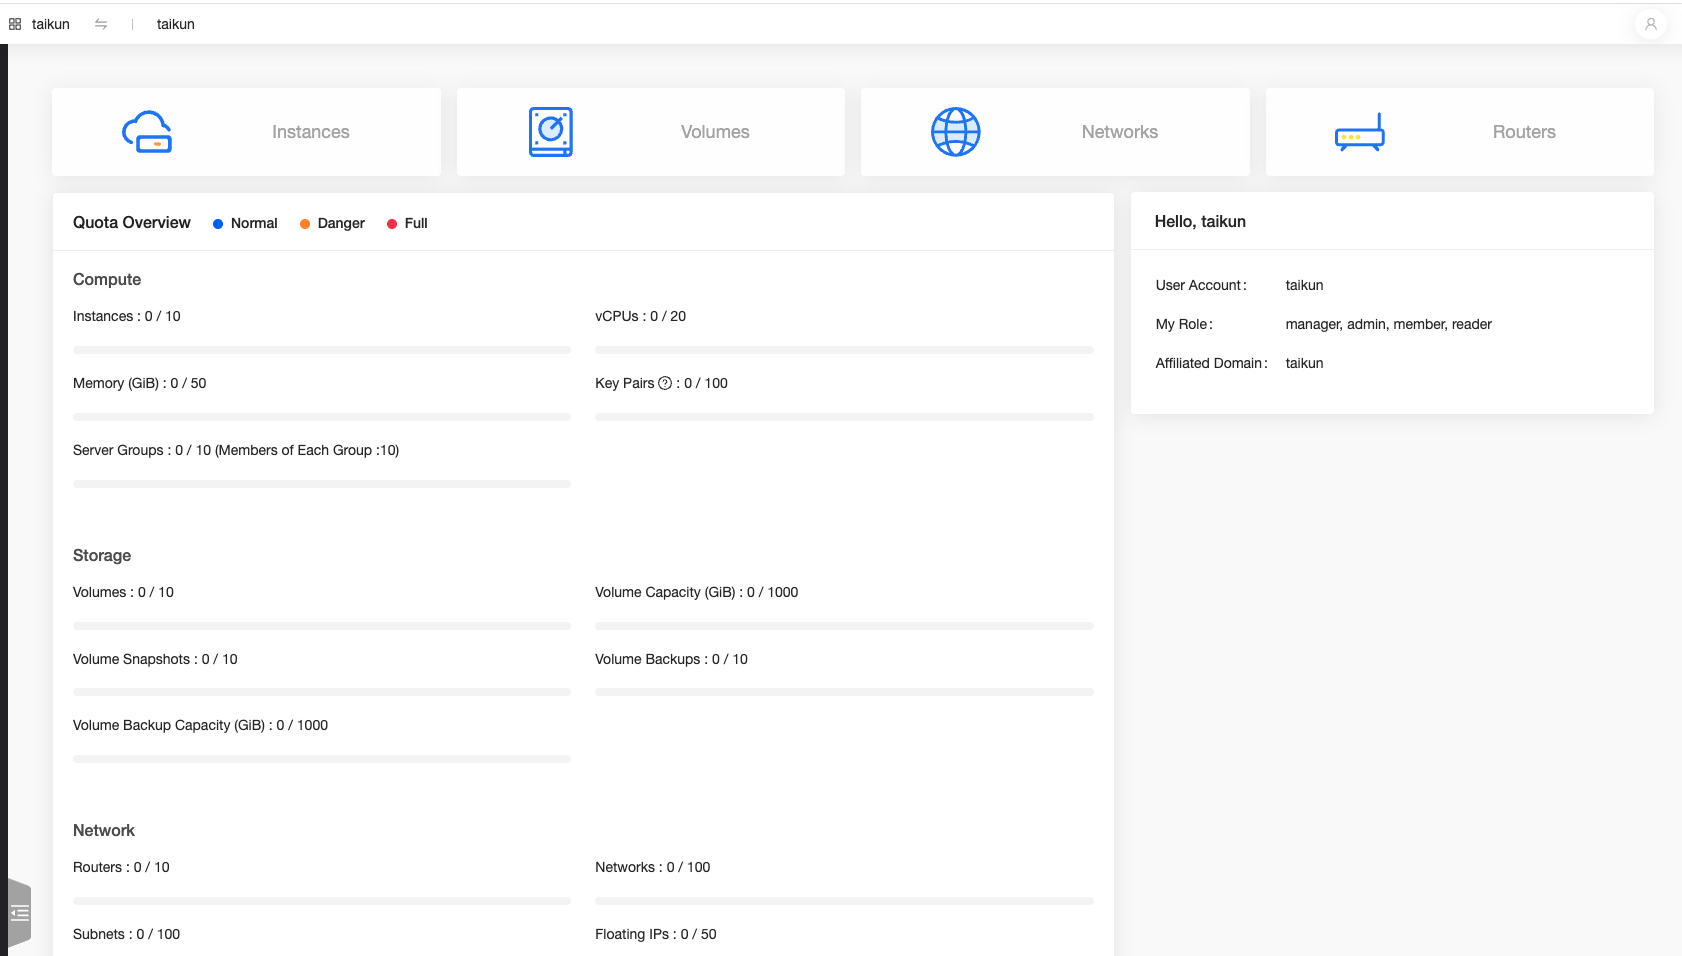1682x956 pixels.
Task: Click the grid icon beside taikun
Action: pos(15,24)
